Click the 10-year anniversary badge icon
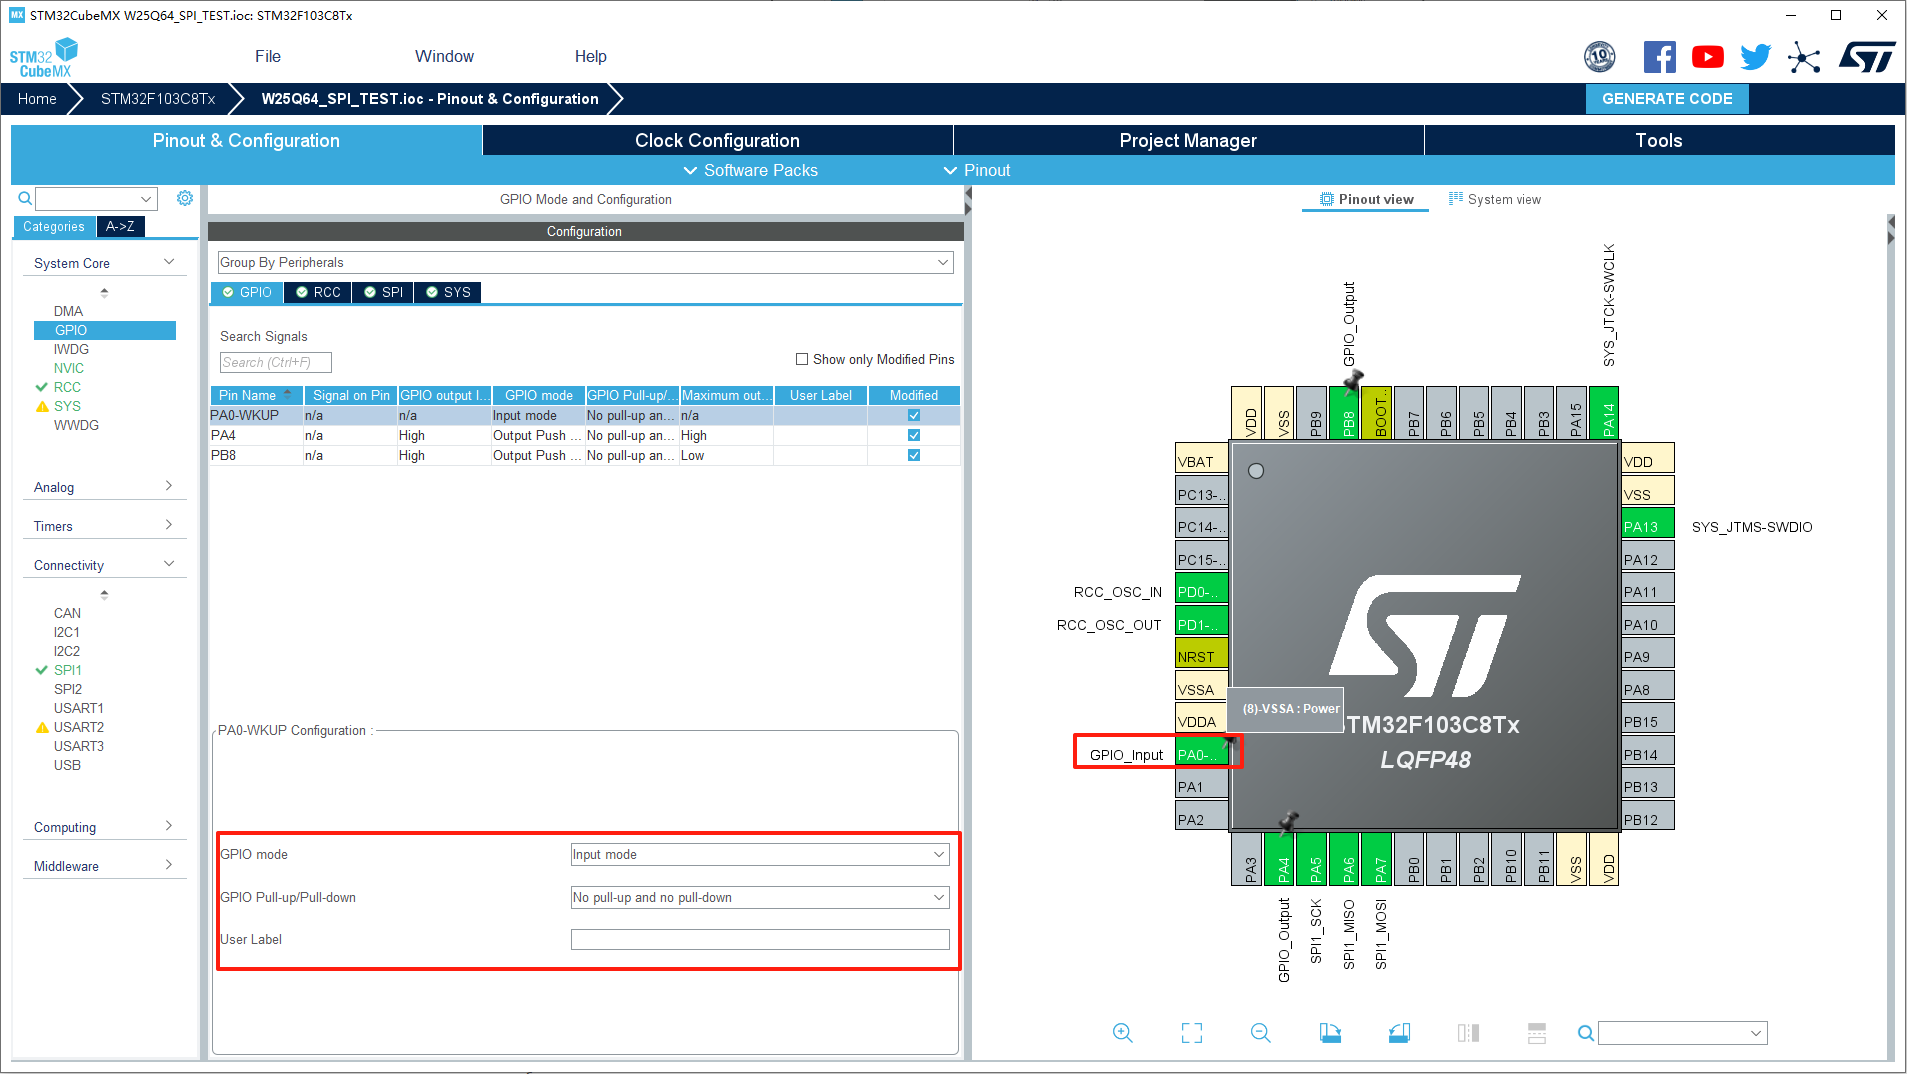The image size is (1907, 1074). [1600, 57]
